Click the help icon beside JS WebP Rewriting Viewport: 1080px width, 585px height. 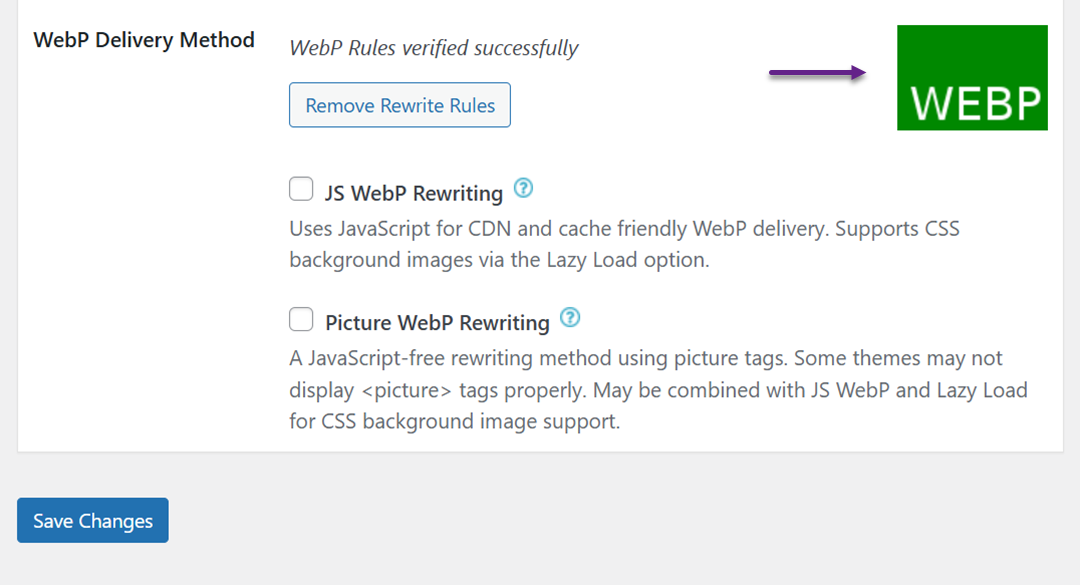tap(523, 188)
